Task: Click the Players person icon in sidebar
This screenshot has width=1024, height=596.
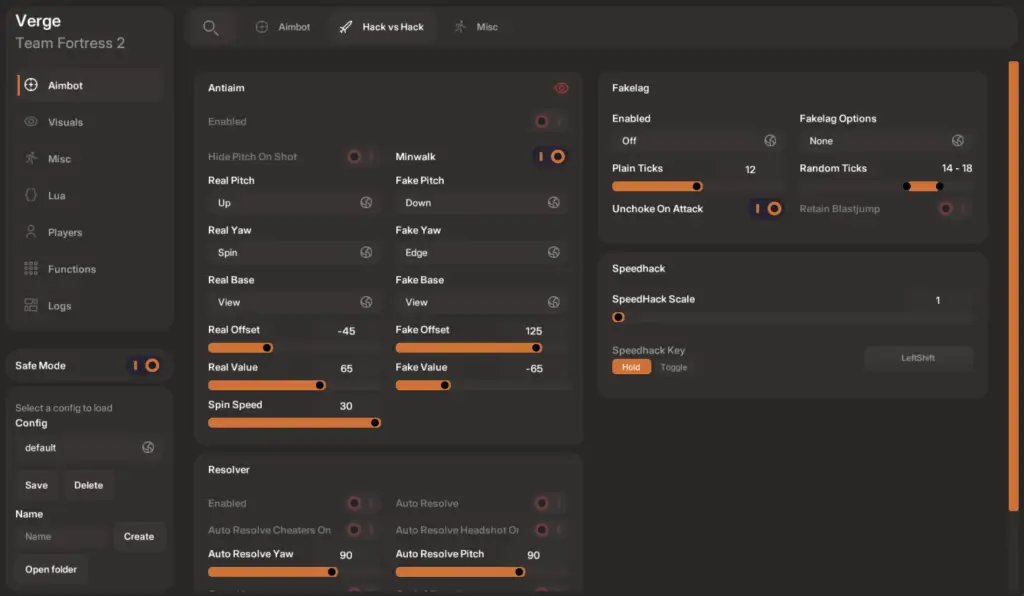Action: [31, 232]
